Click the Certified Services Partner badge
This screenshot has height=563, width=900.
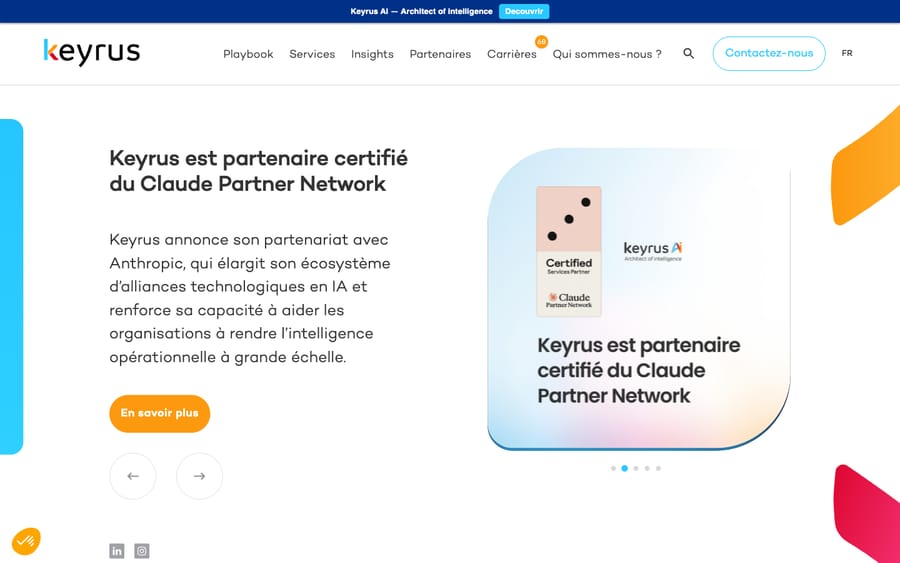click(569, 251)
